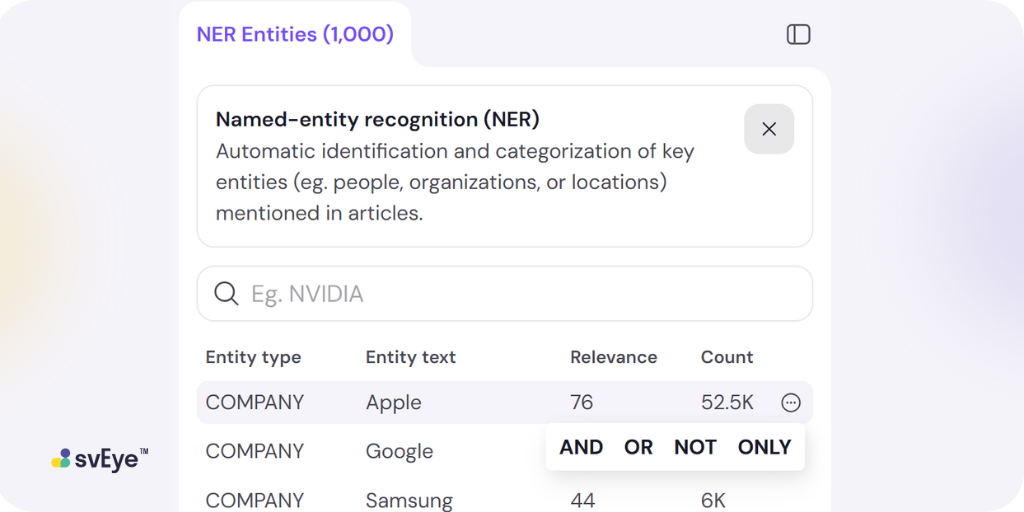The width and height of the screenshot is (1024, 512).
Task: Choose the ONLY operator in the popup
Action: point(764,447)
